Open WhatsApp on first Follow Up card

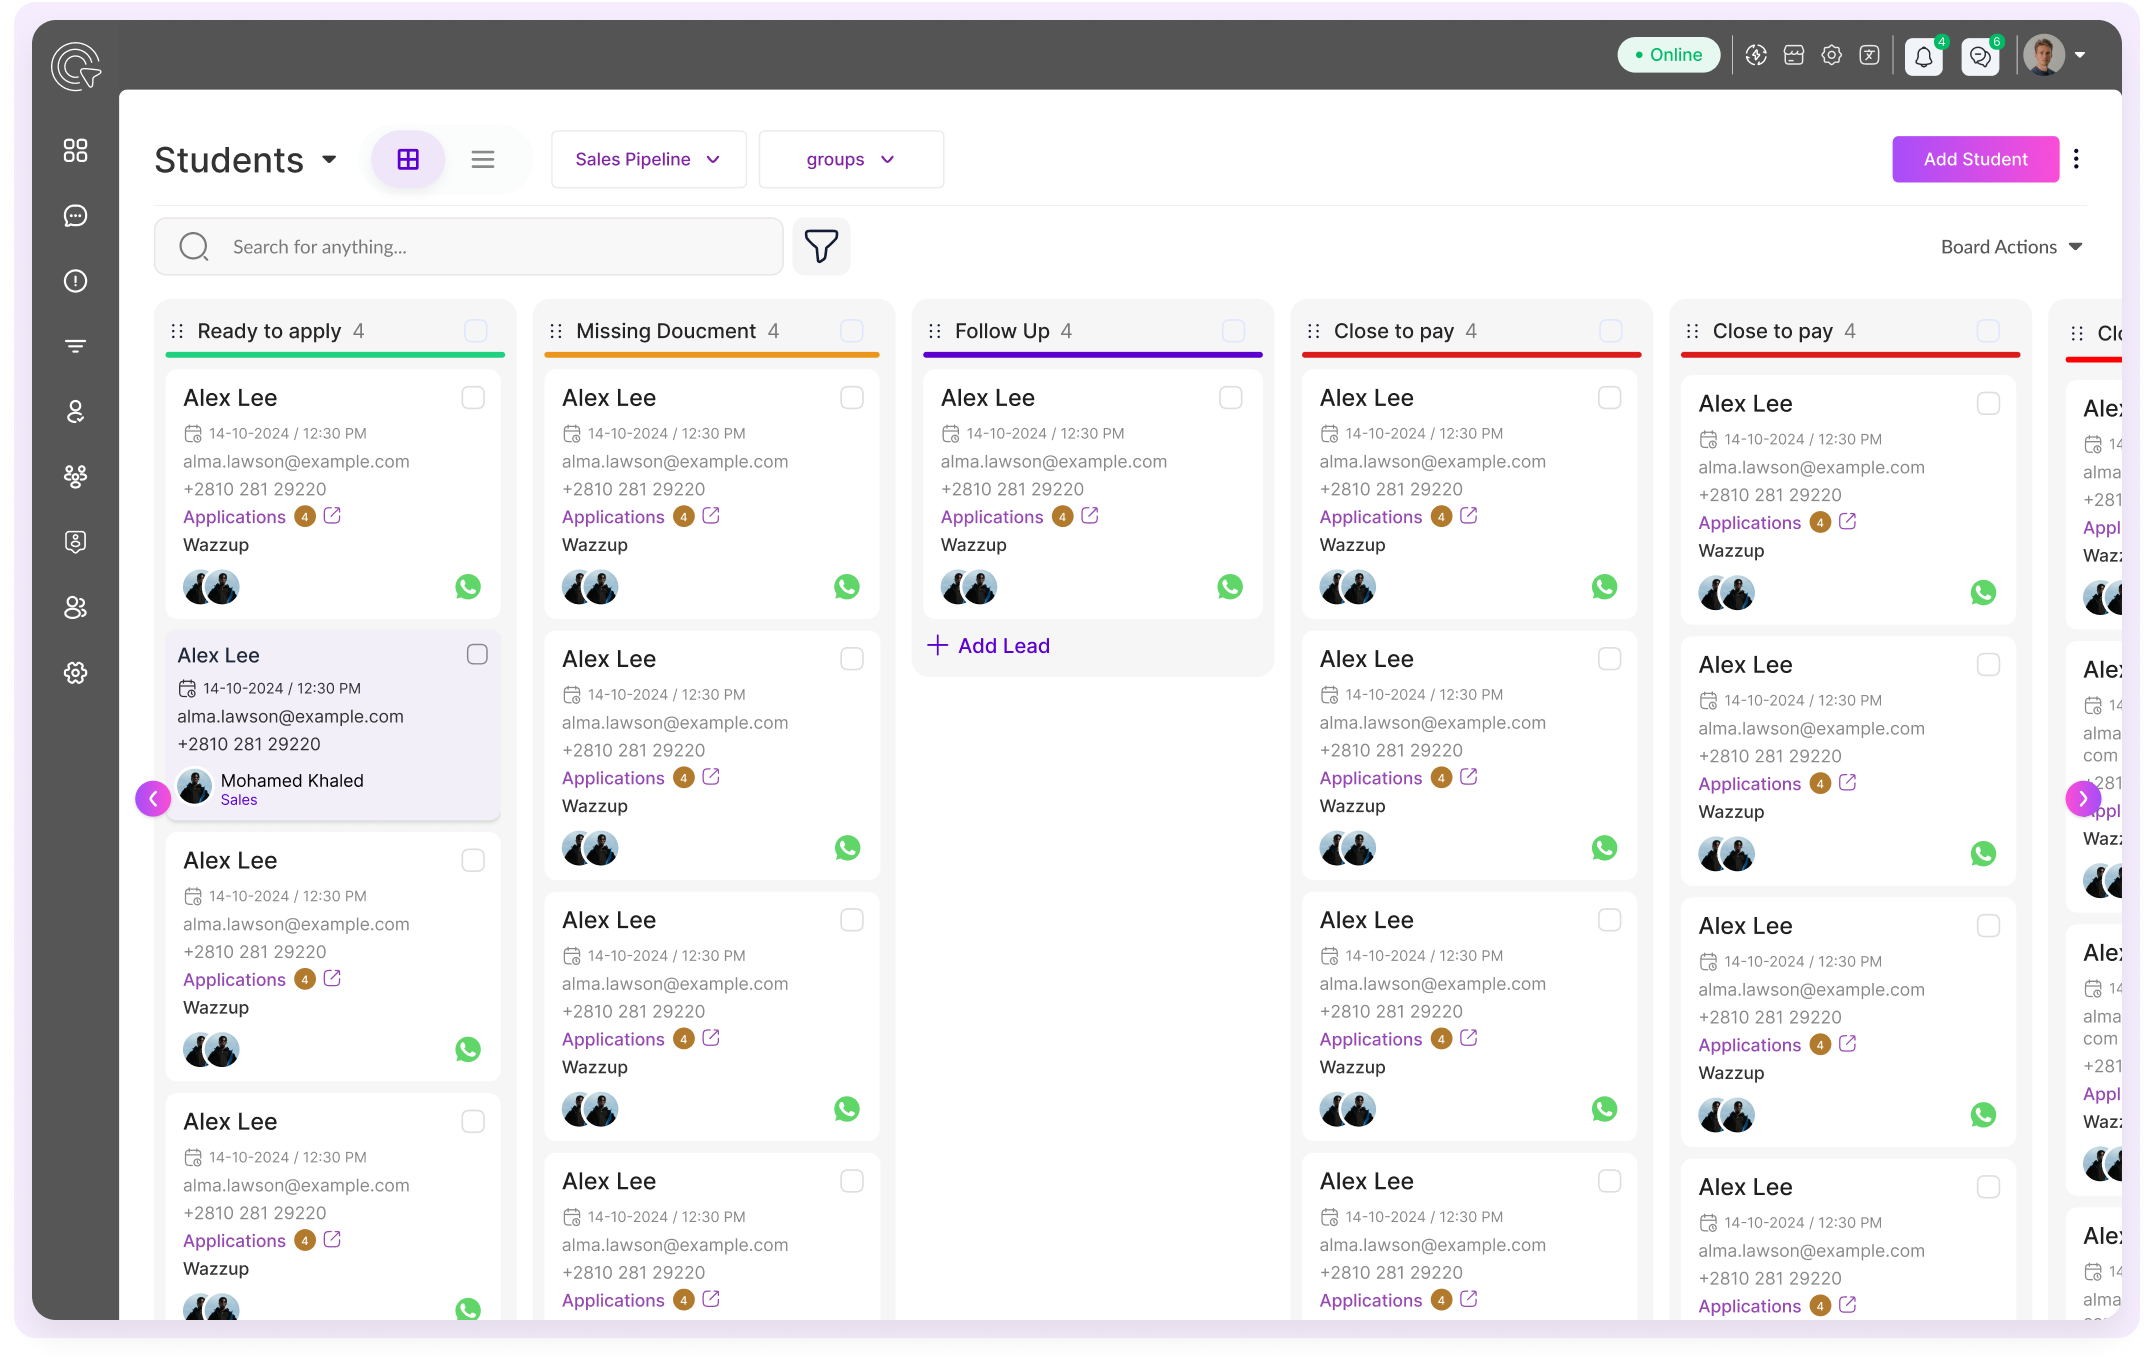click(1230, 587)
